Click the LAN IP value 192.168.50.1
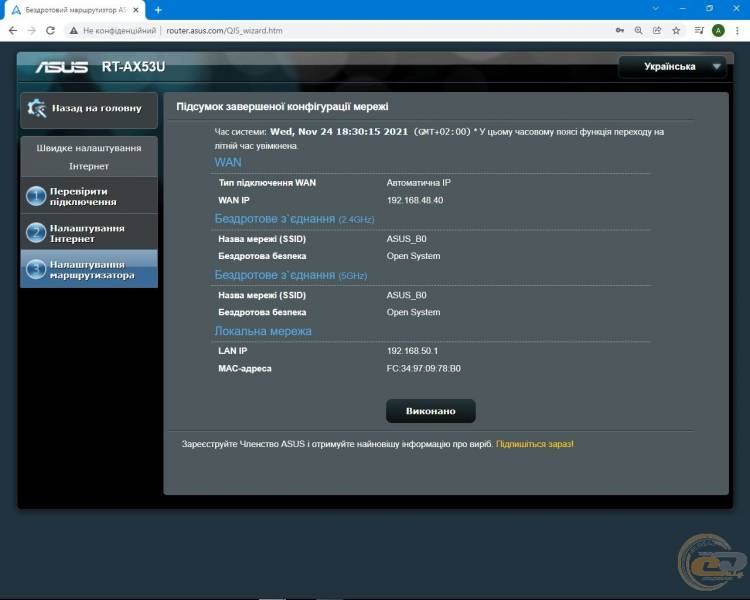The image size is (750, 600). (x=412, y=351)
